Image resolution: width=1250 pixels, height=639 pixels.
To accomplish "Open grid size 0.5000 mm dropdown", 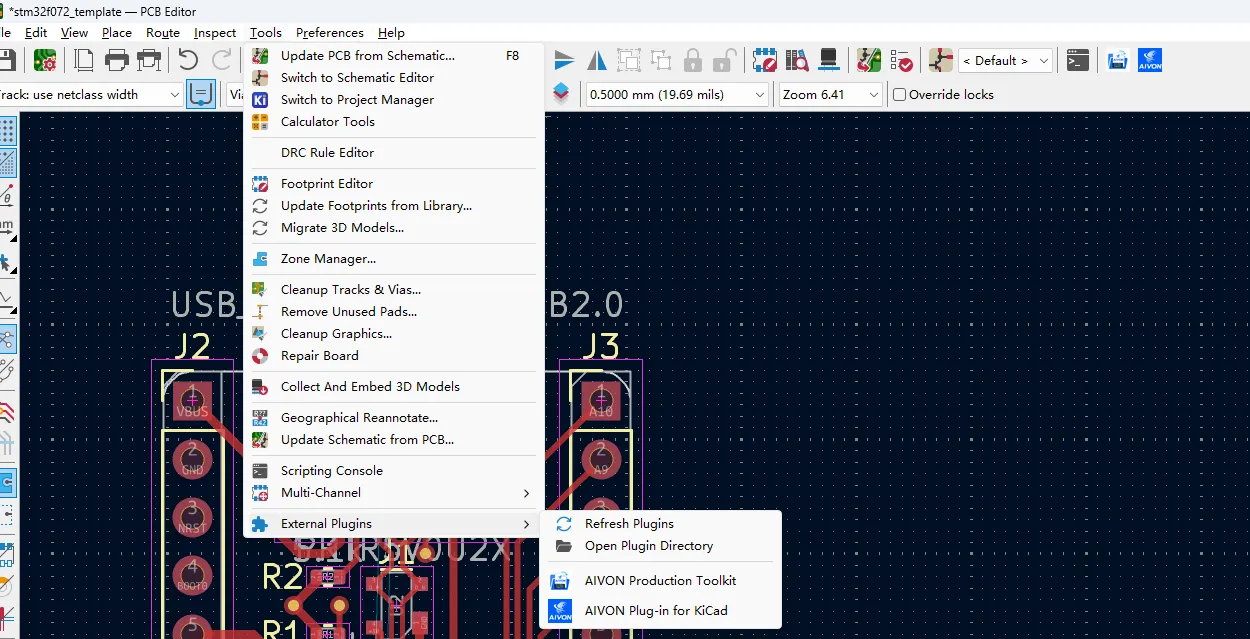I will (x=677, y=94).
